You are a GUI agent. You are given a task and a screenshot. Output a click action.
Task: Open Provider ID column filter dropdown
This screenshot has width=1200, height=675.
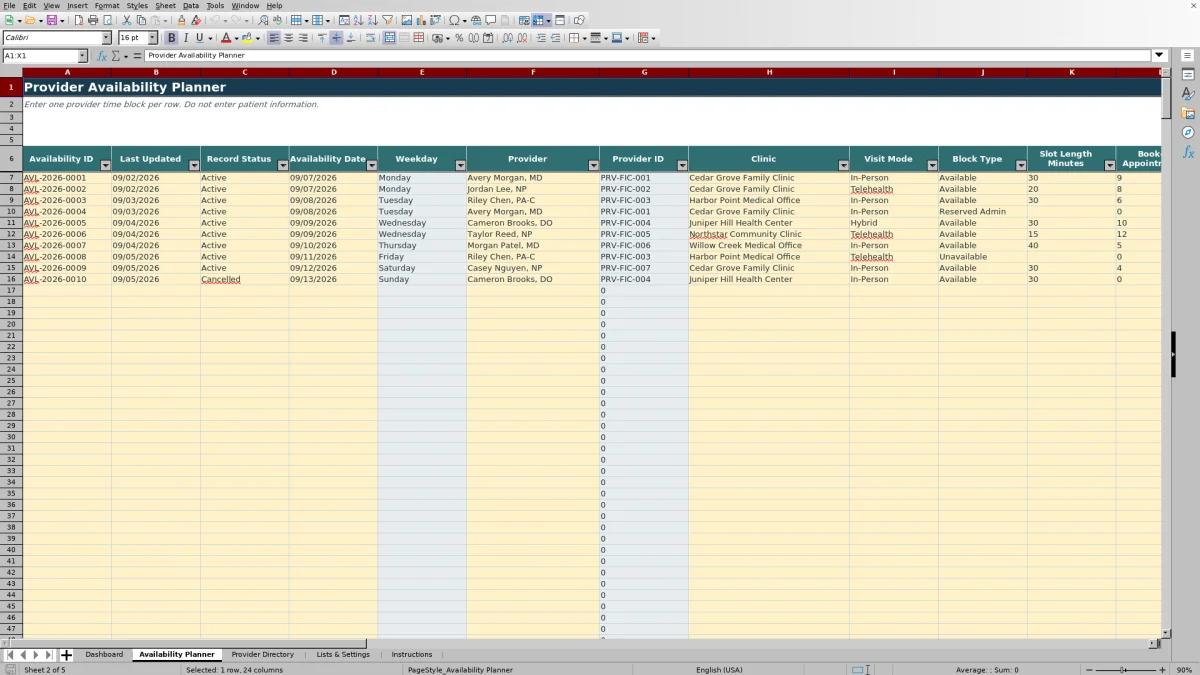pos(682,165)
